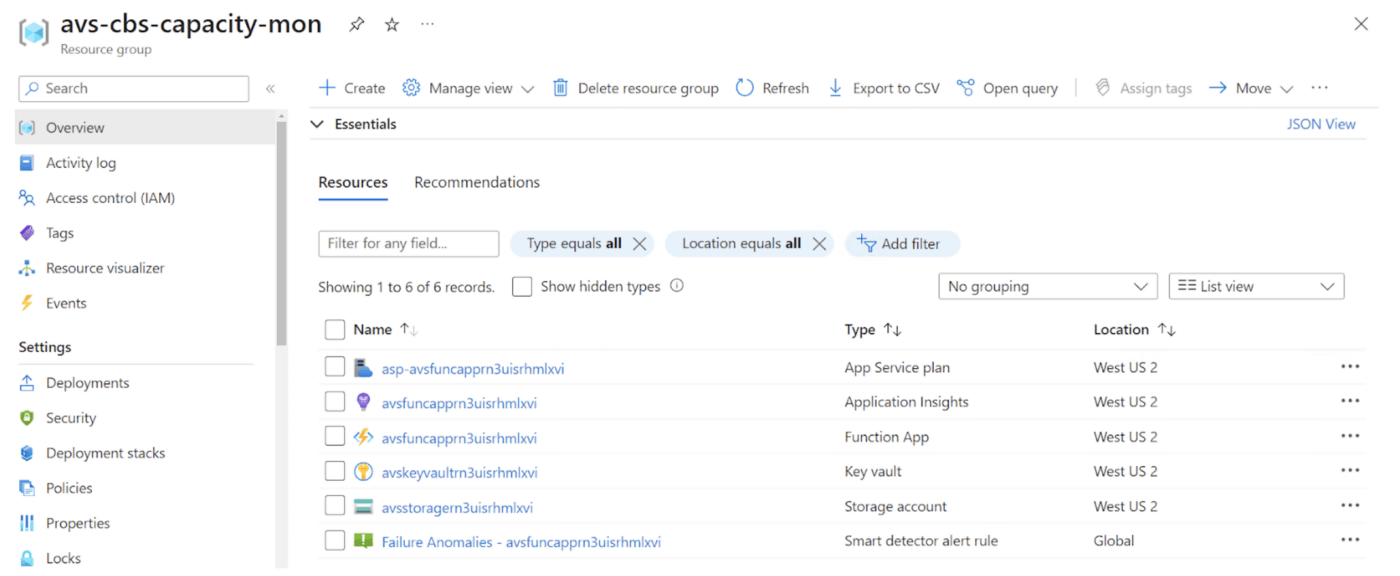
Task: Sort resources by Type column
Action: [x=873, y=329]
